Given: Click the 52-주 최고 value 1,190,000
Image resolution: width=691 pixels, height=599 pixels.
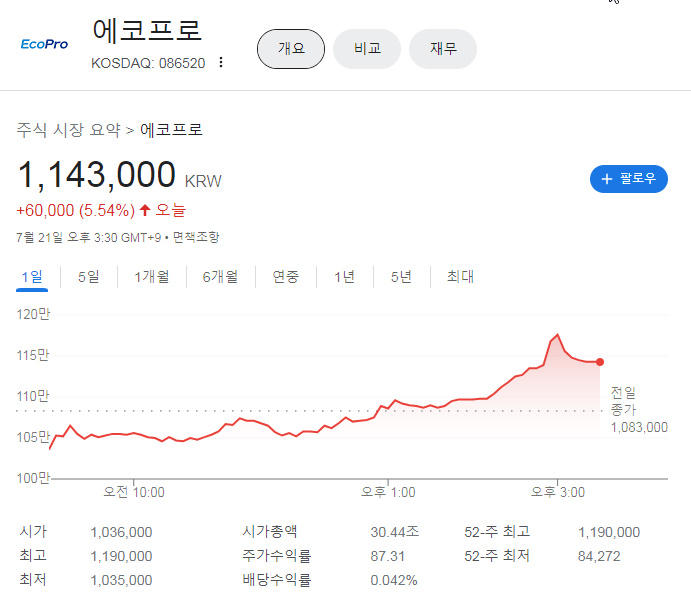Looking at the screenshot, I should click(609, 532).
